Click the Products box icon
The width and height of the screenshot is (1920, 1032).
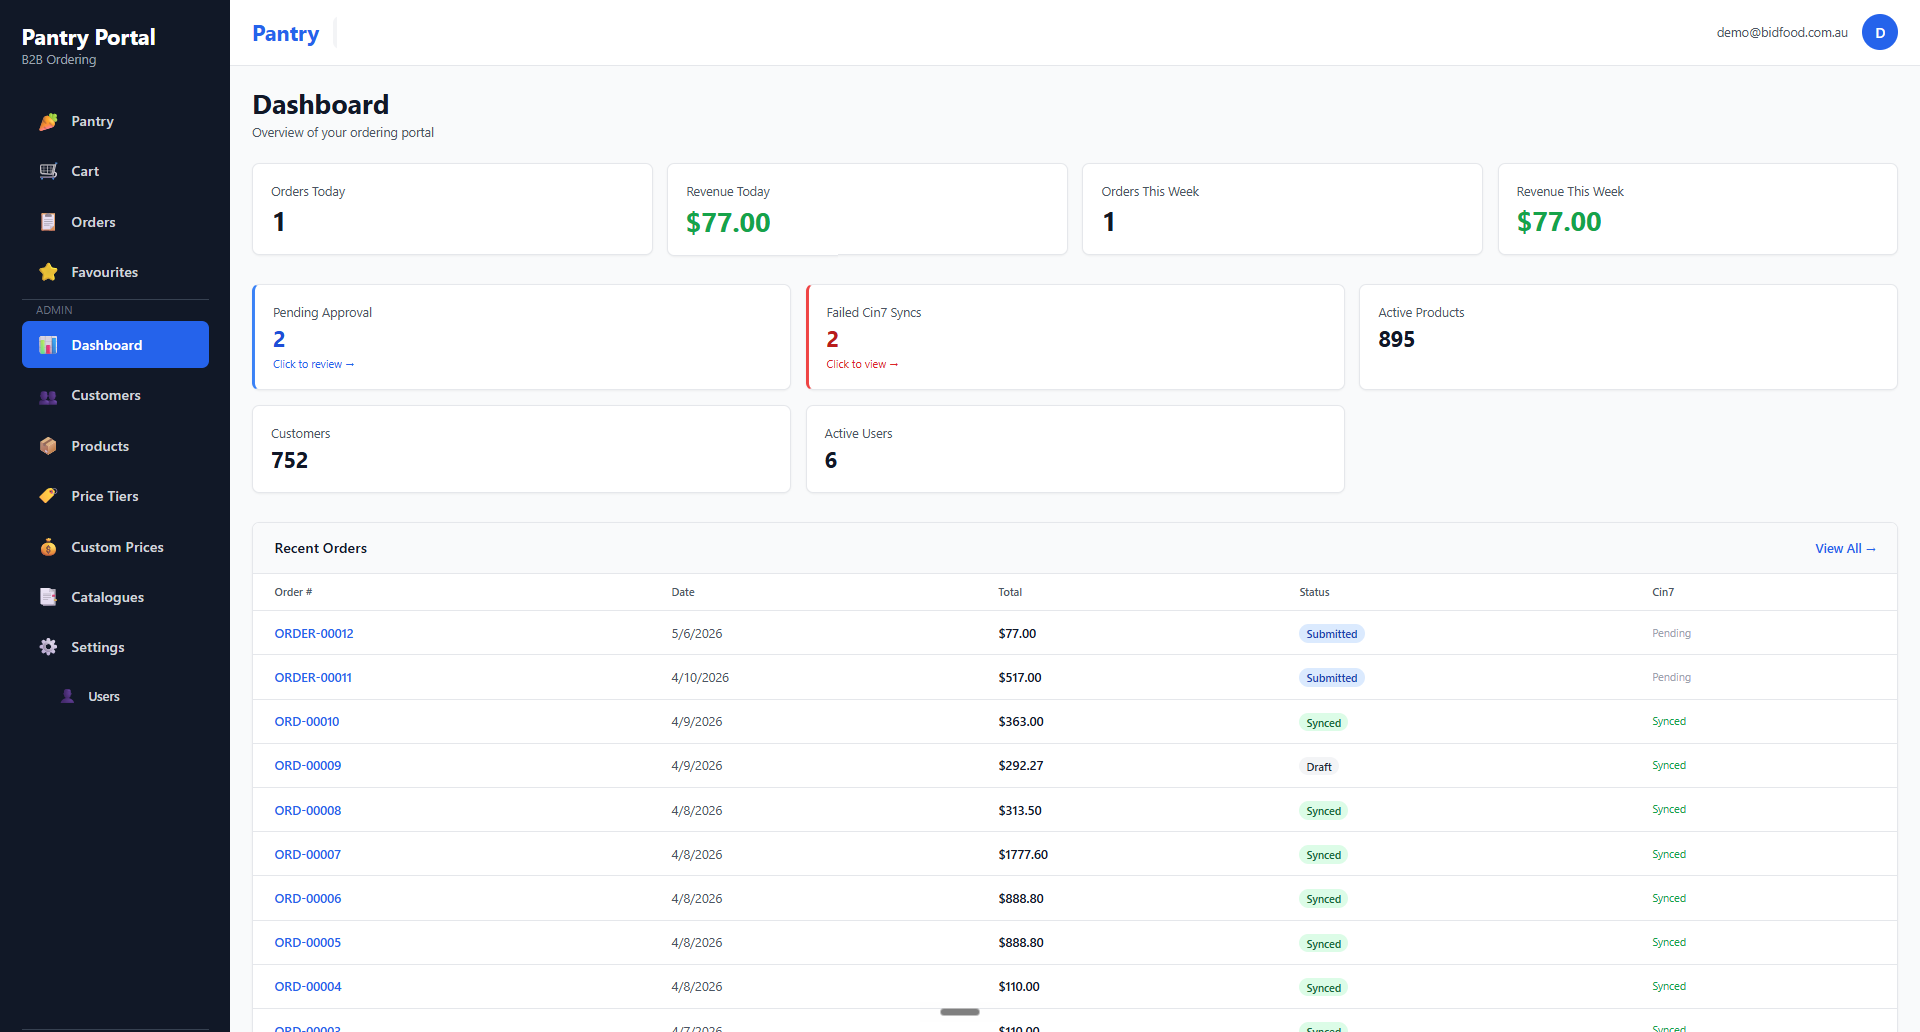[48, 446]
